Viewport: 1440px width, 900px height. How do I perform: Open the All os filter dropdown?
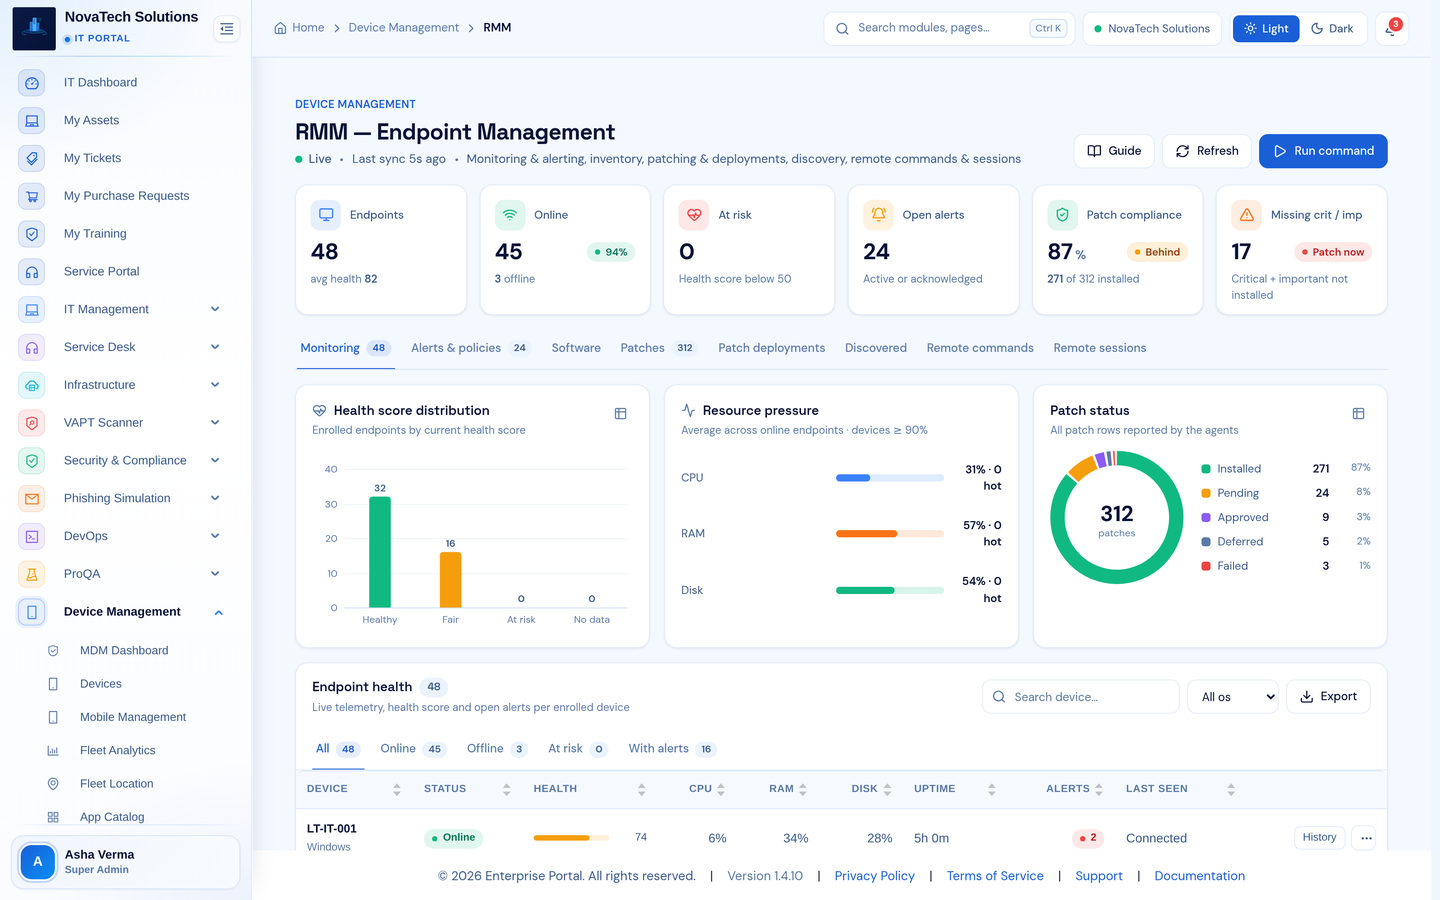point(1234,697)
